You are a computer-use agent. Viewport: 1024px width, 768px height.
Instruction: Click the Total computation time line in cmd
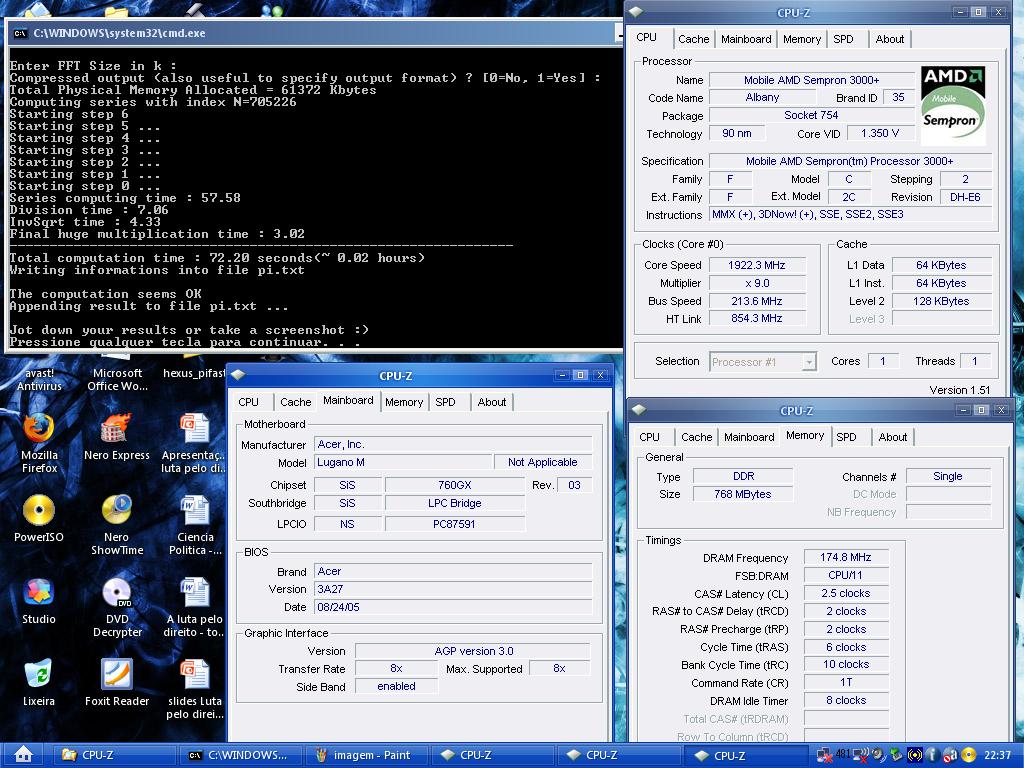217,258
